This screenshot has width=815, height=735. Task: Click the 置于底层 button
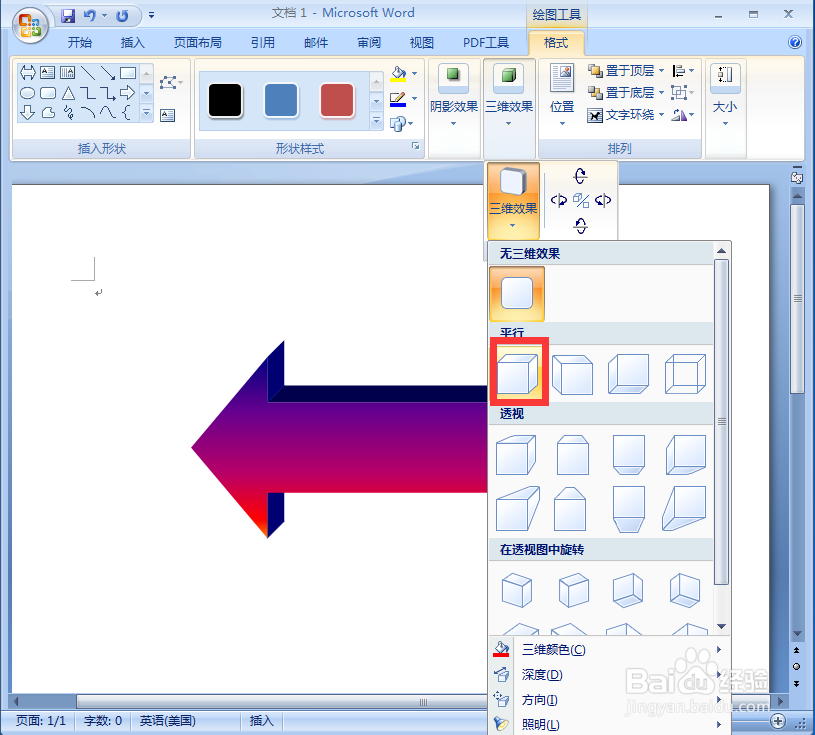621,93
